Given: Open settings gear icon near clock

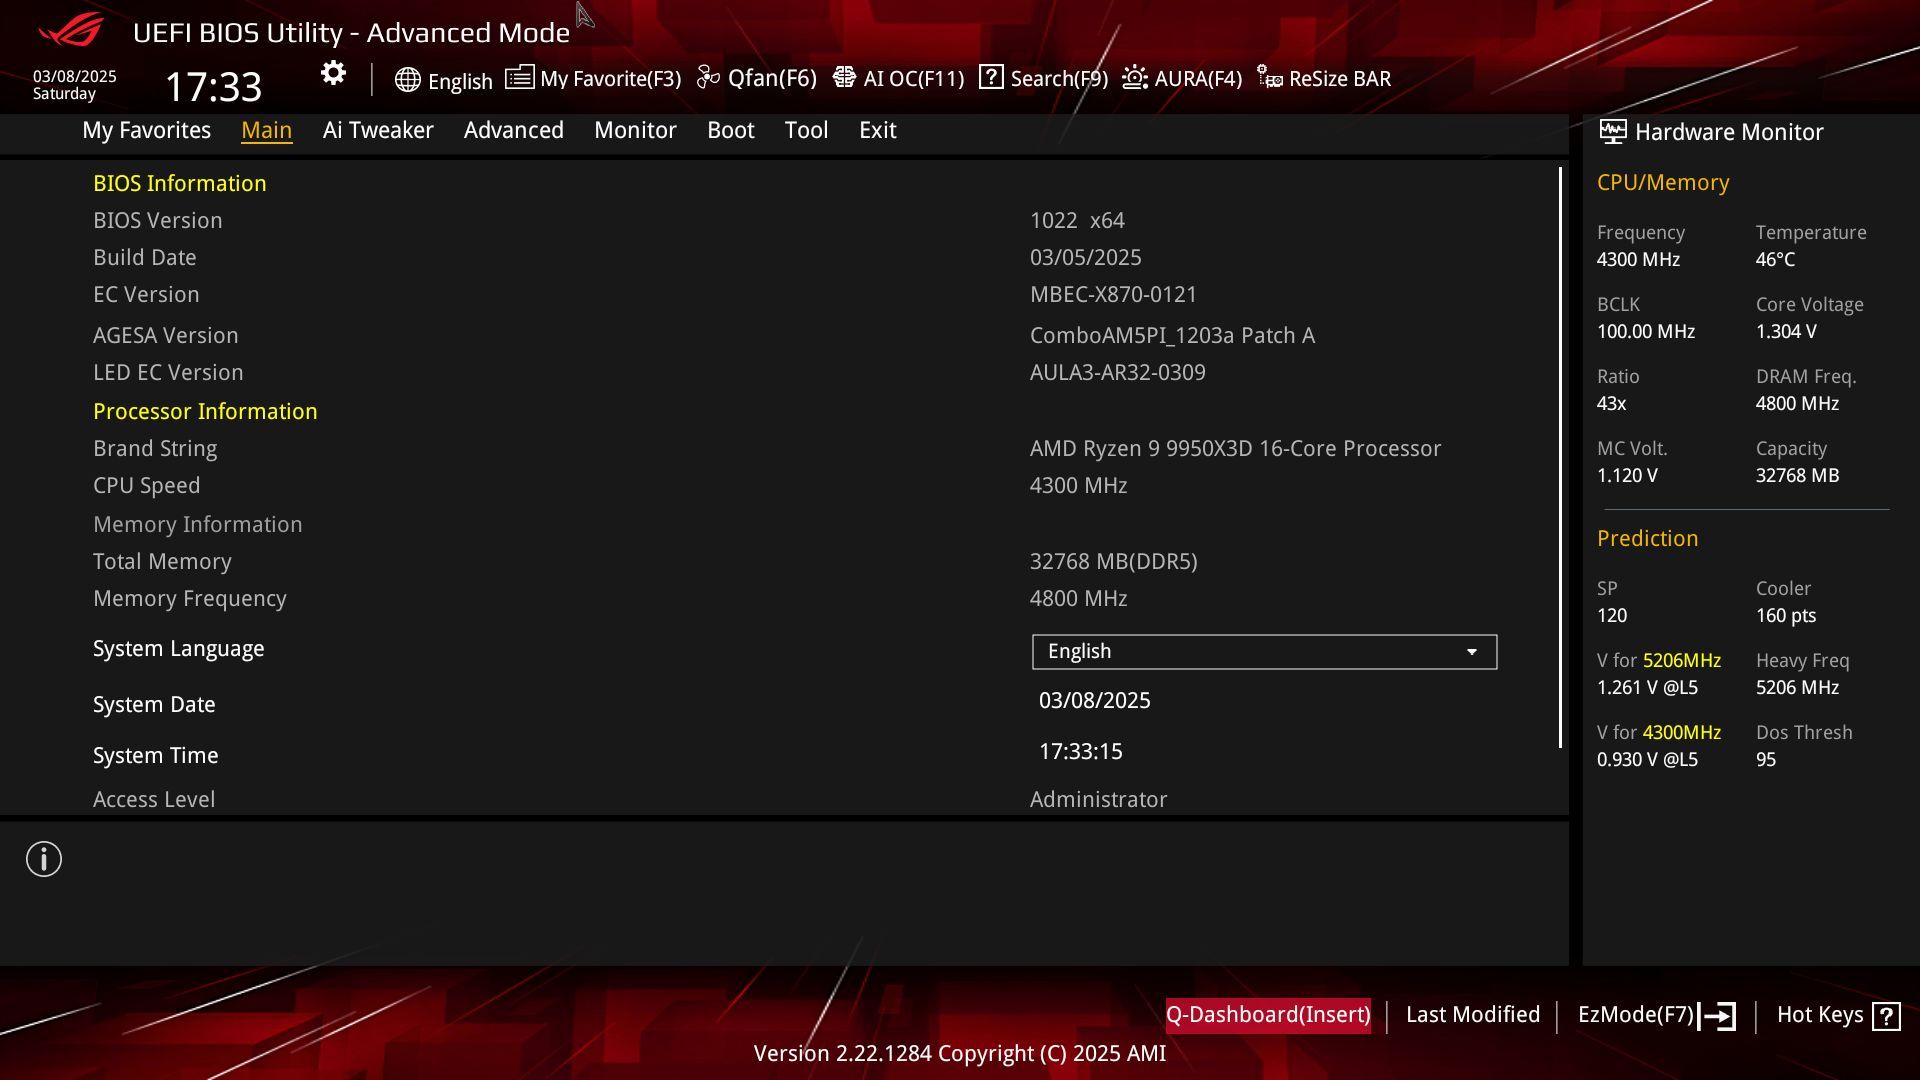Looking at the screenshot, I should click(333, 73).
